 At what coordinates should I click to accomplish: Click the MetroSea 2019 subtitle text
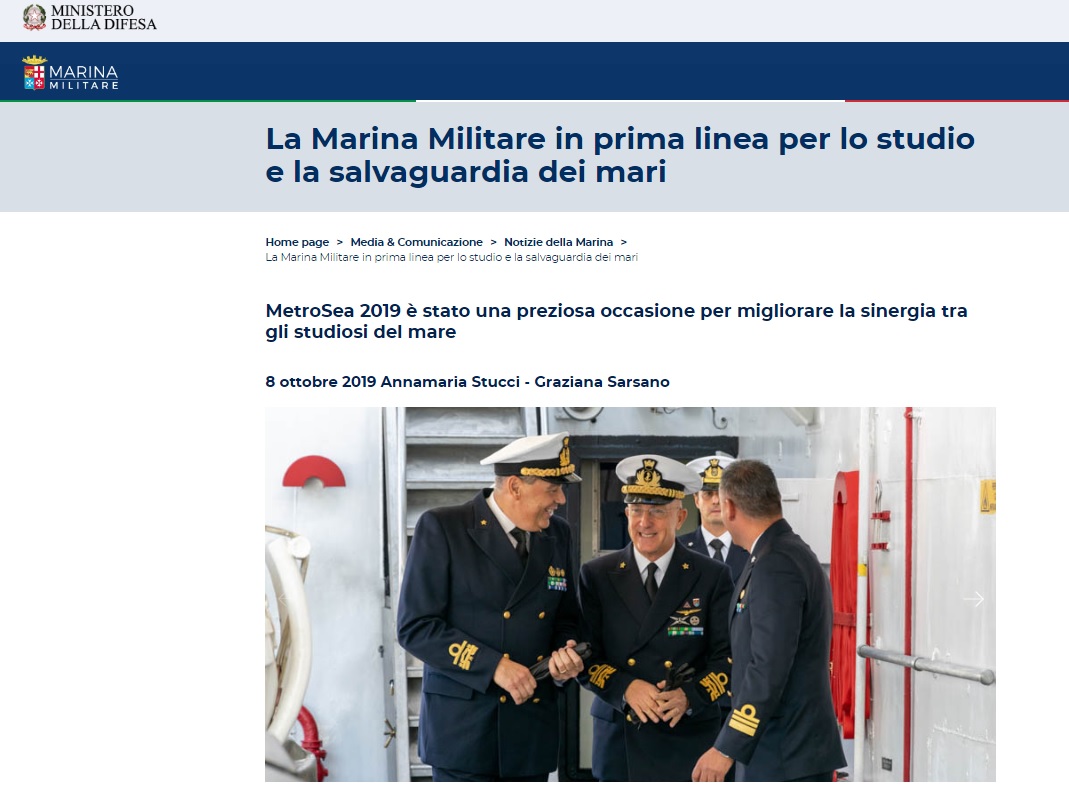coord(616,321)
